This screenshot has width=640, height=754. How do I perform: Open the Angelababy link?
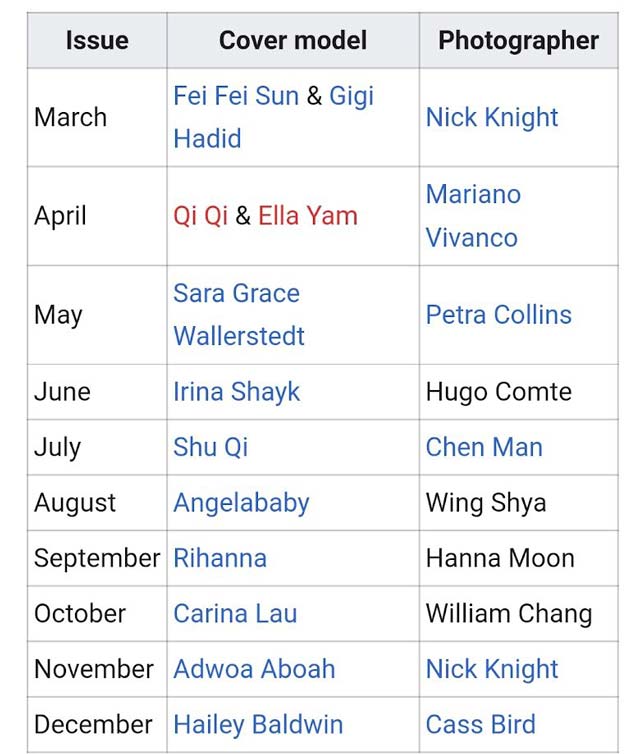click(x=241, y=503)
